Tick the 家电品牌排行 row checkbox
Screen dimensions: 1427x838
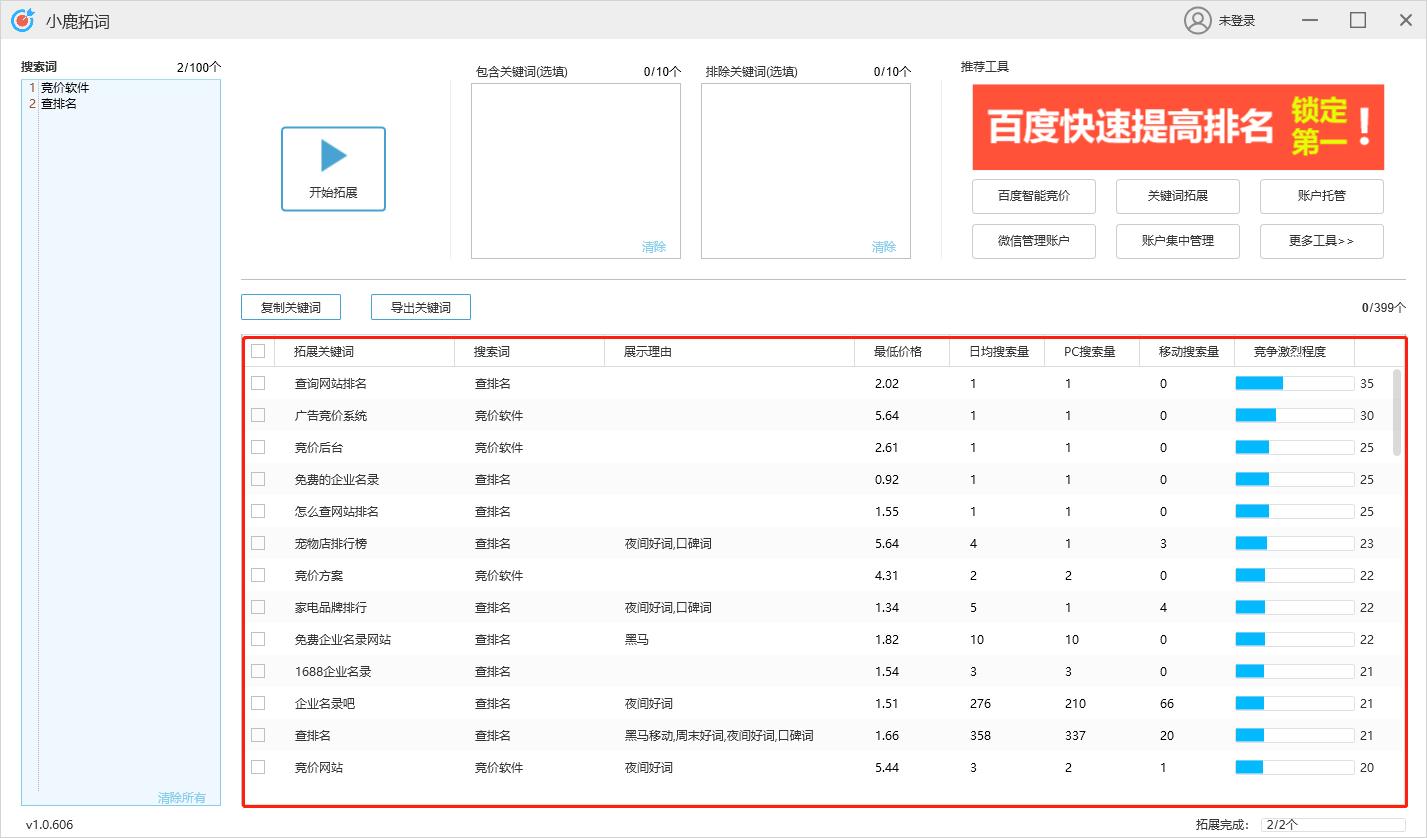[x=258, y=607]
